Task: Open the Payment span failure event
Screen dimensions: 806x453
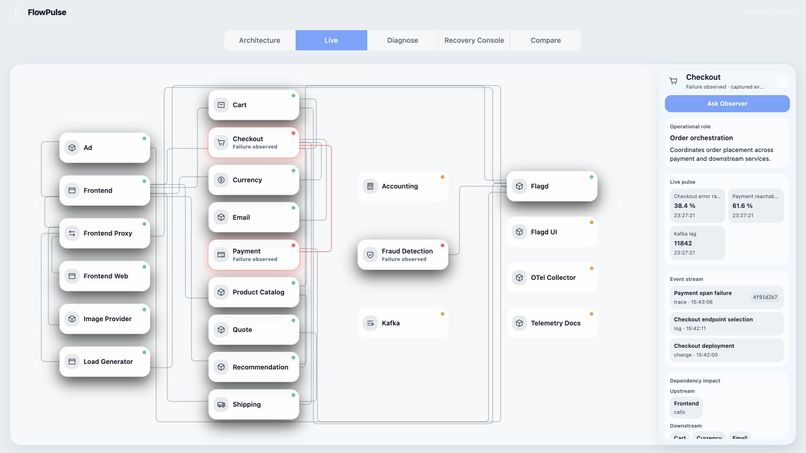Action: pos(726,297)
